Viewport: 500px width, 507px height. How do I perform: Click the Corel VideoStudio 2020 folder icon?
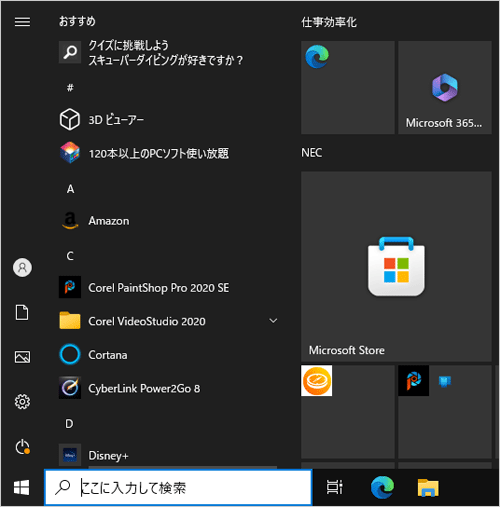[70, 321]
